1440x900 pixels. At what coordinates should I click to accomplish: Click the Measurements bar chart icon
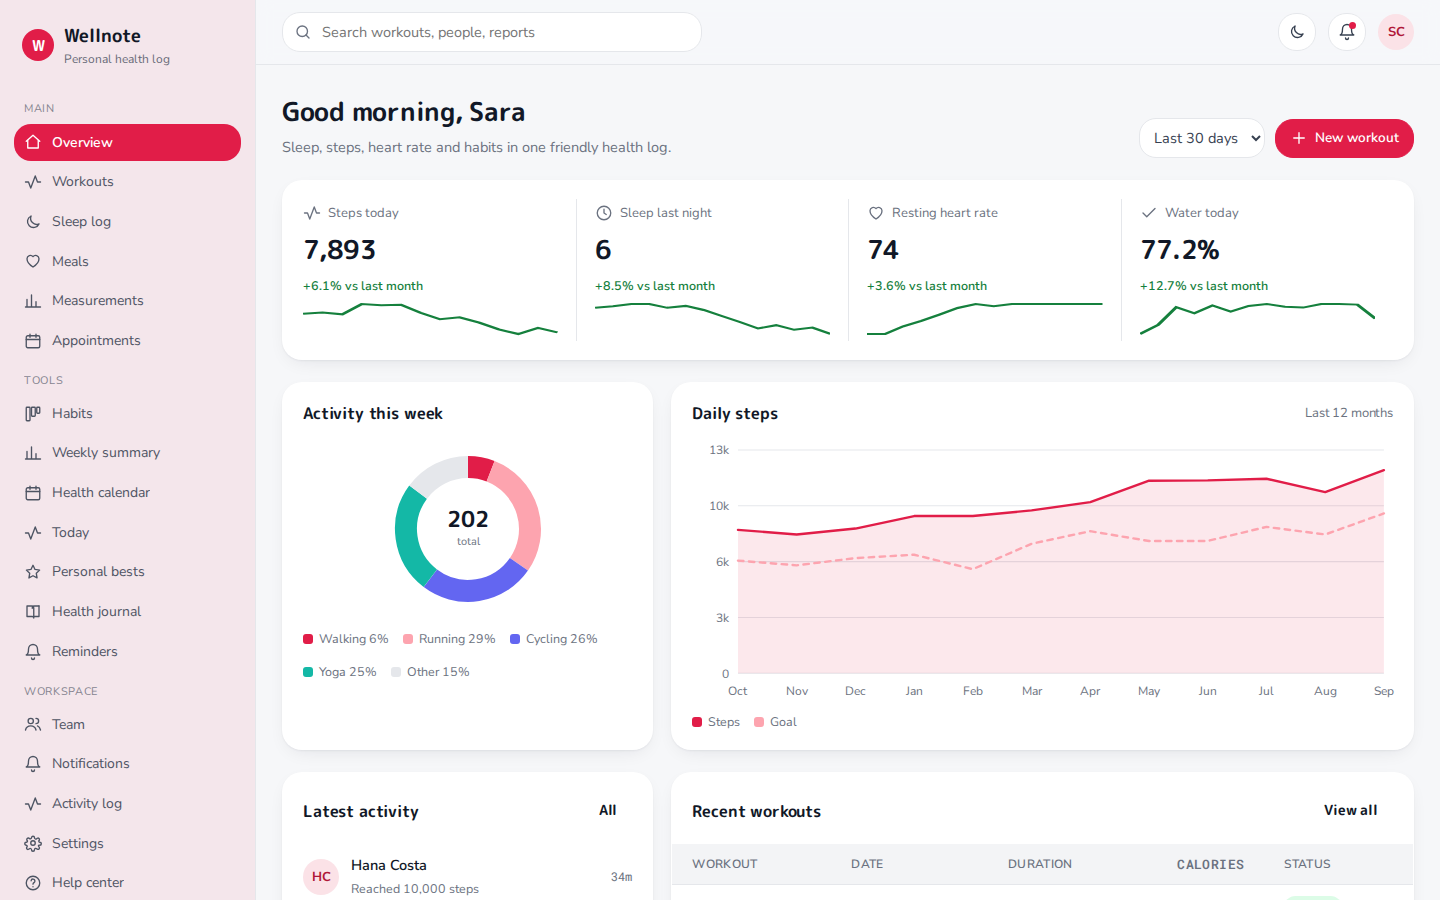(x=33, y=301)
